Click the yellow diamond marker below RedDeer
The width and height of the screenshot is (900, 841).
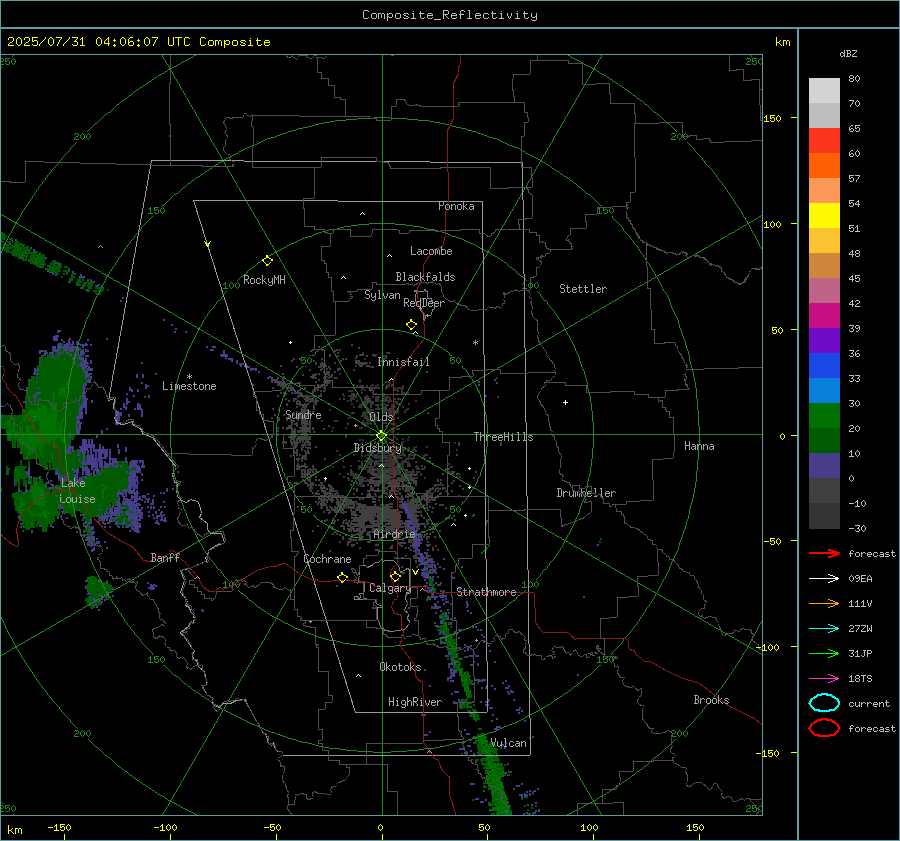[x=412, y=325]
